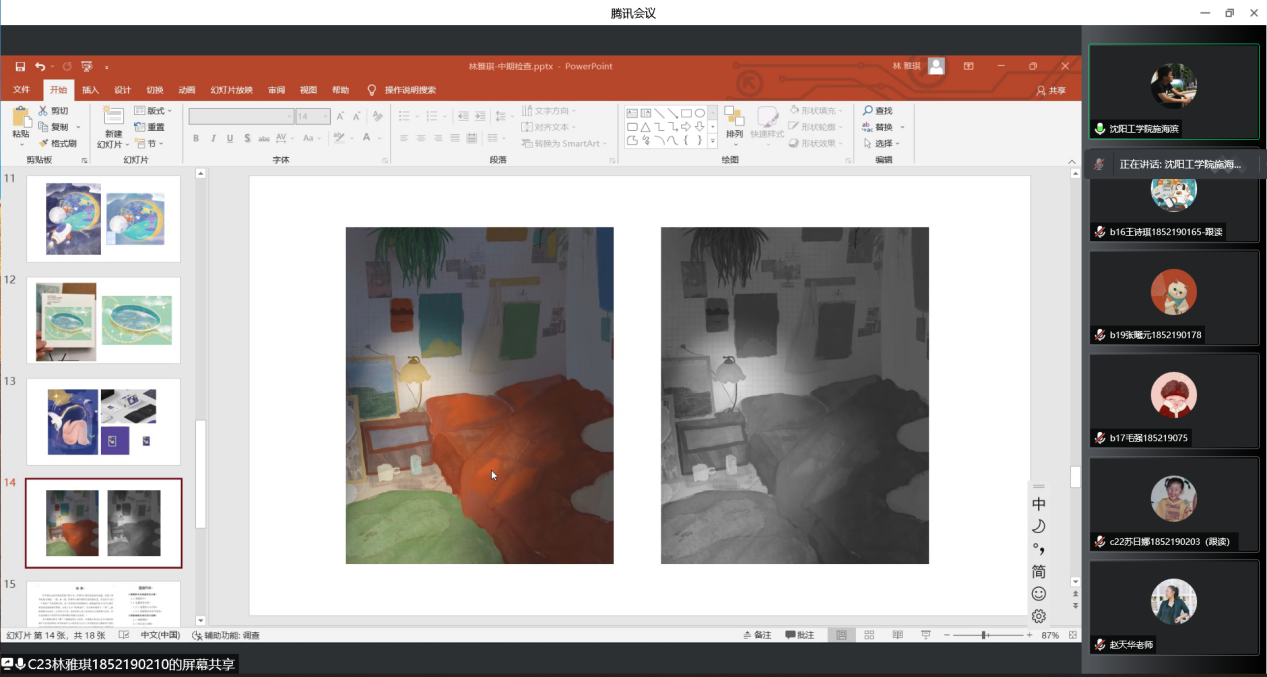Select the rectangle shape in shapes gallery
This screenshot has width=1267, height=677.
click(686, 113)
